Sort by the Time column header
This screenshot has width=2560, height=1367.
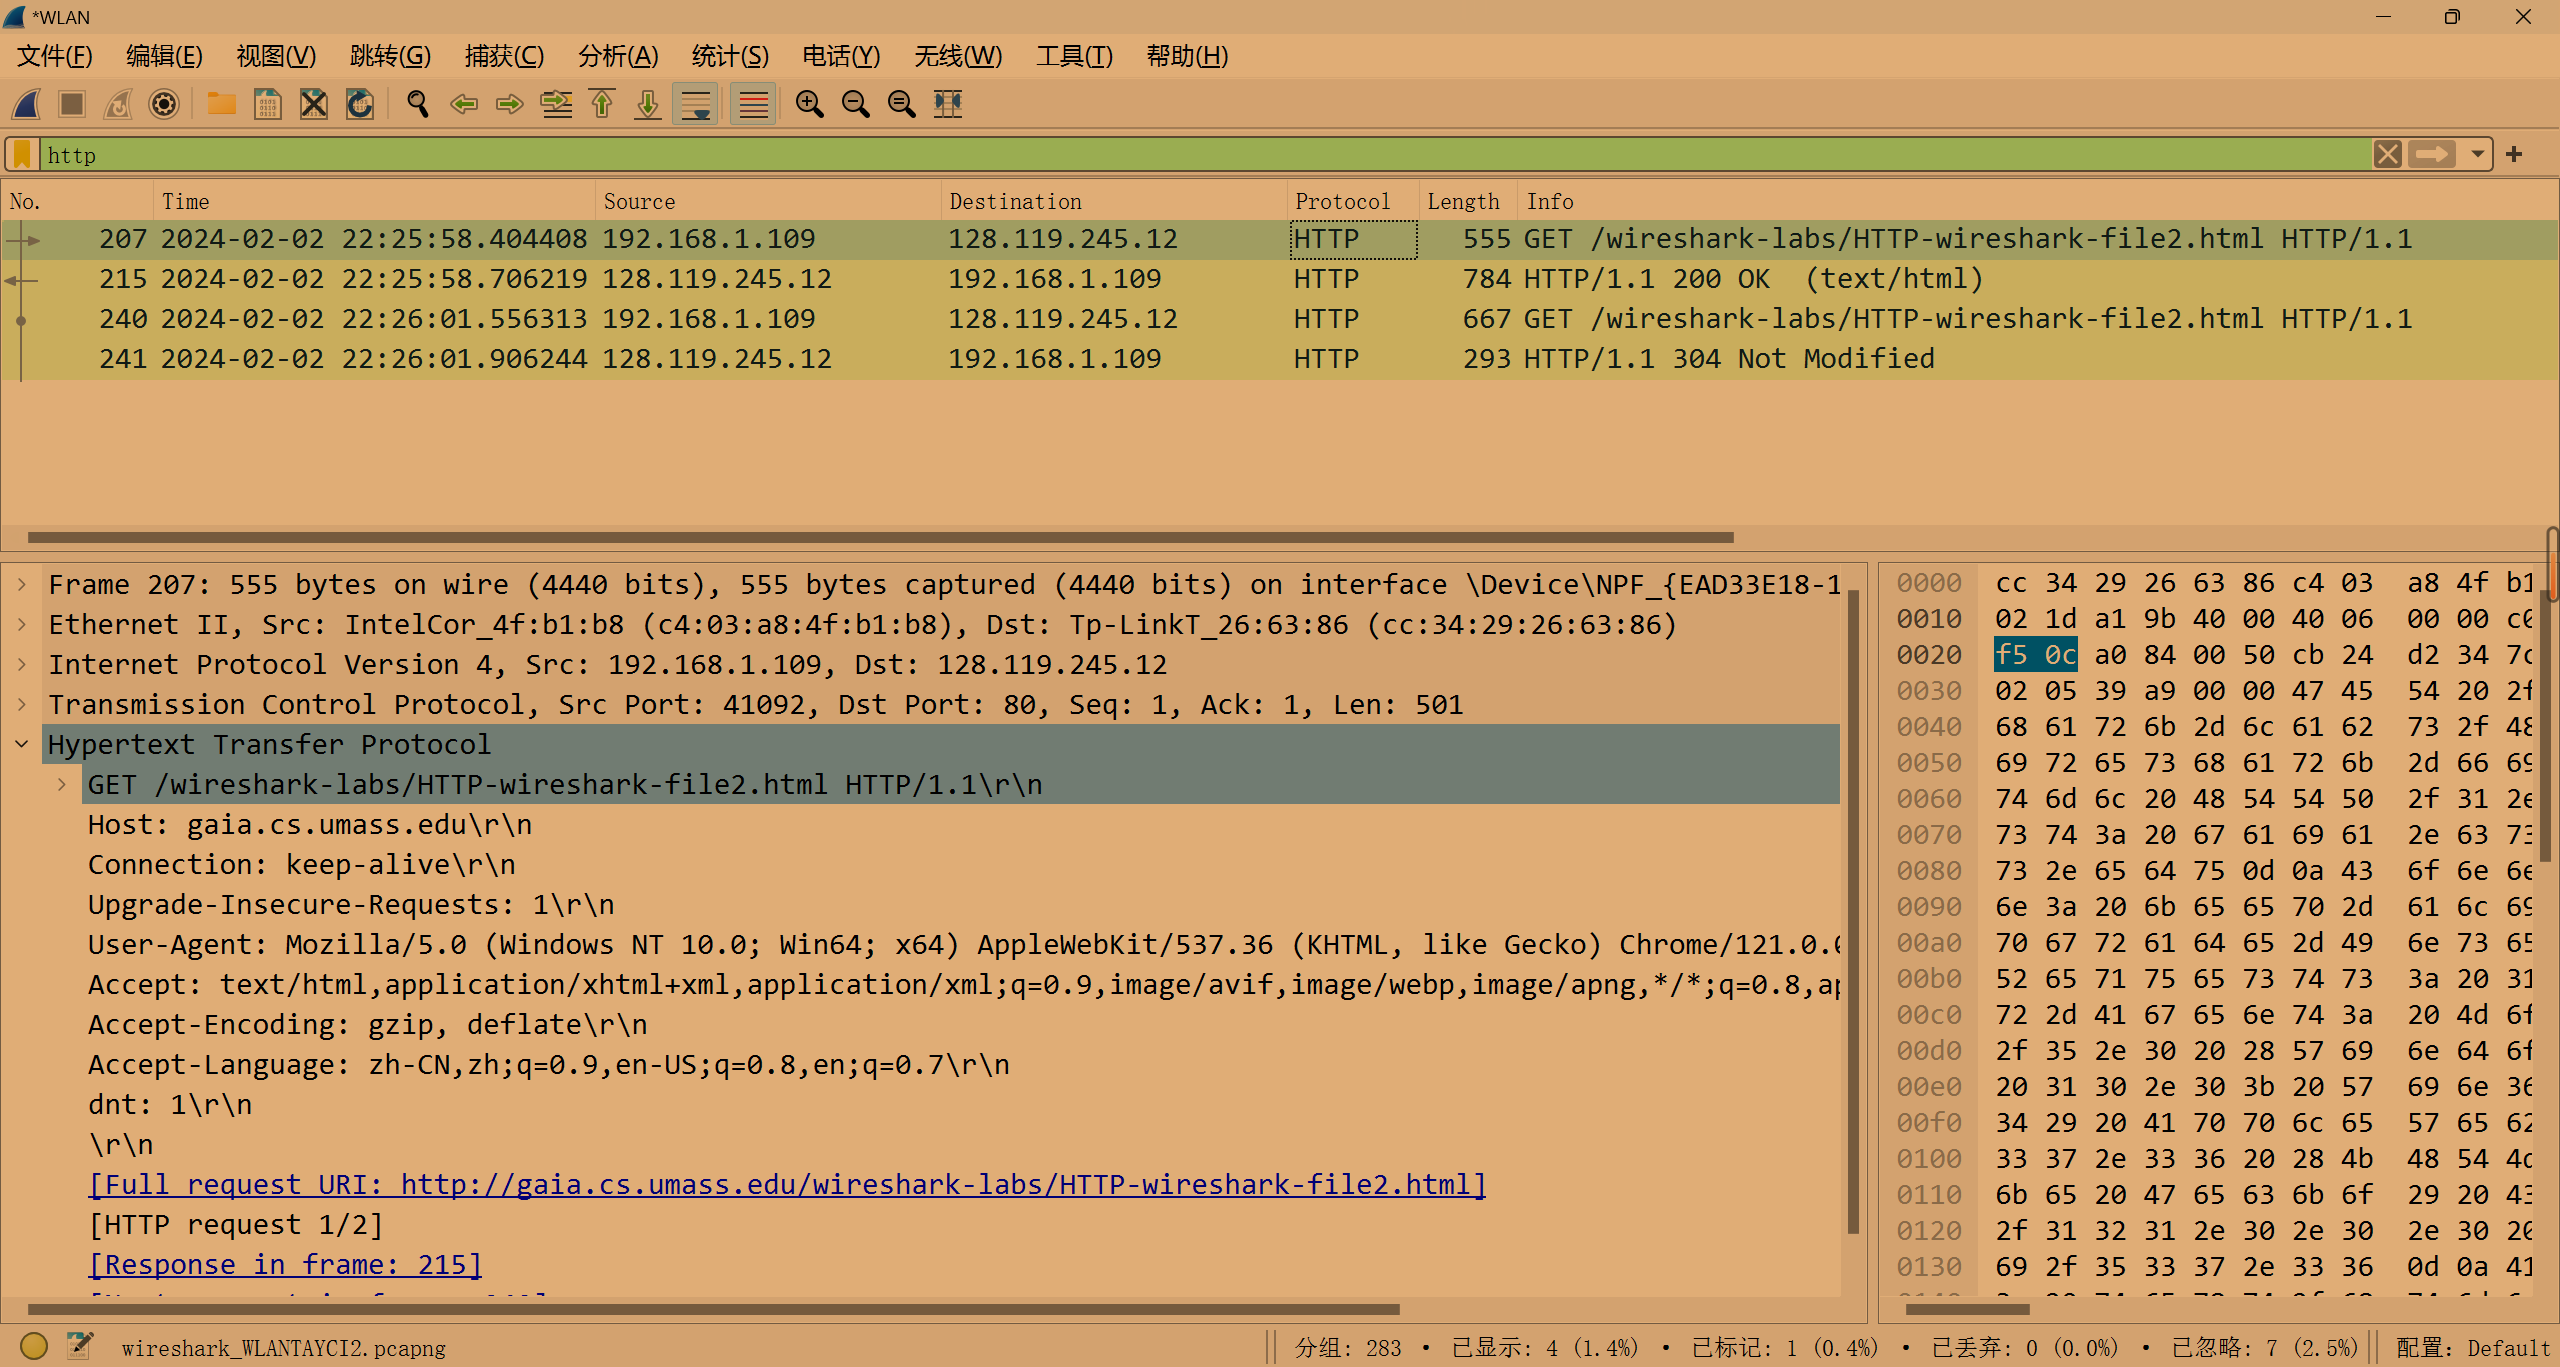pos(375,202)
